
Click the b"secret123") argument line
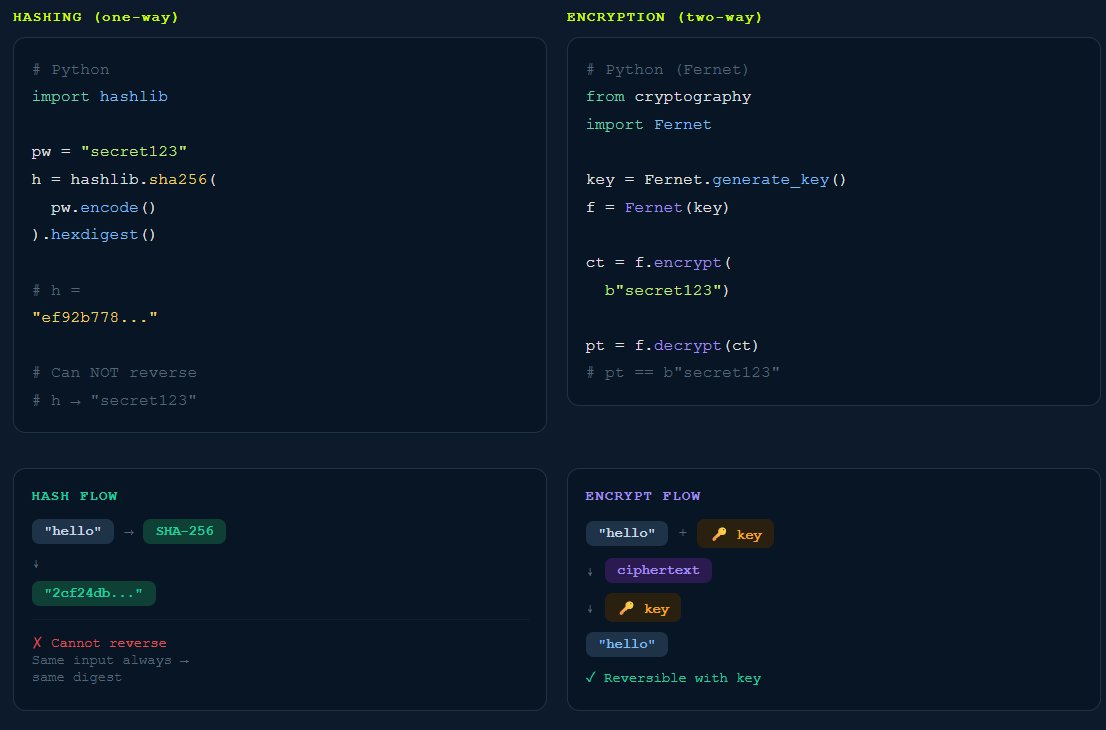coord(667,290)
